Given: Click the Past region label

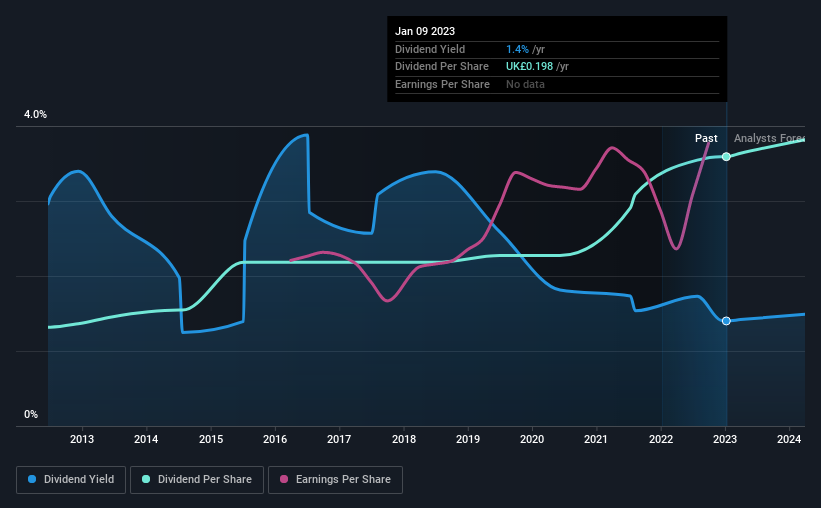Looking at the screenshot, I should (x=706, y=138).
